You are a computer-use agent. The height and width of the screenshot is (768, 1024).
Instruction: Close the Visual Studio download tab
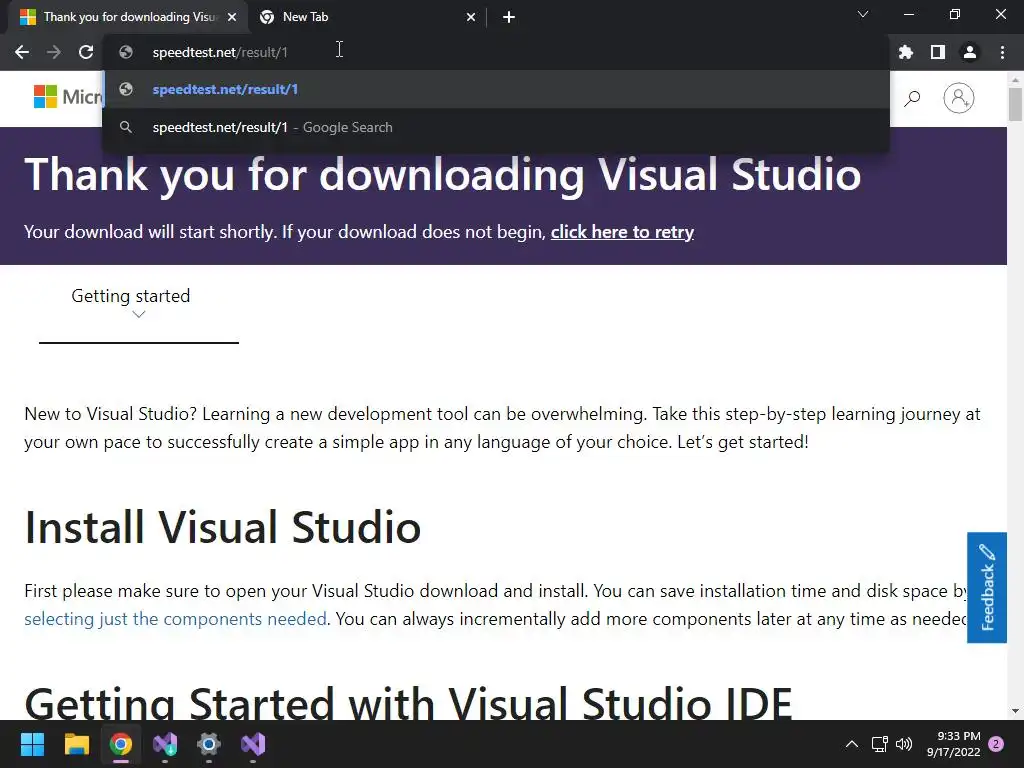pos(232,17)
